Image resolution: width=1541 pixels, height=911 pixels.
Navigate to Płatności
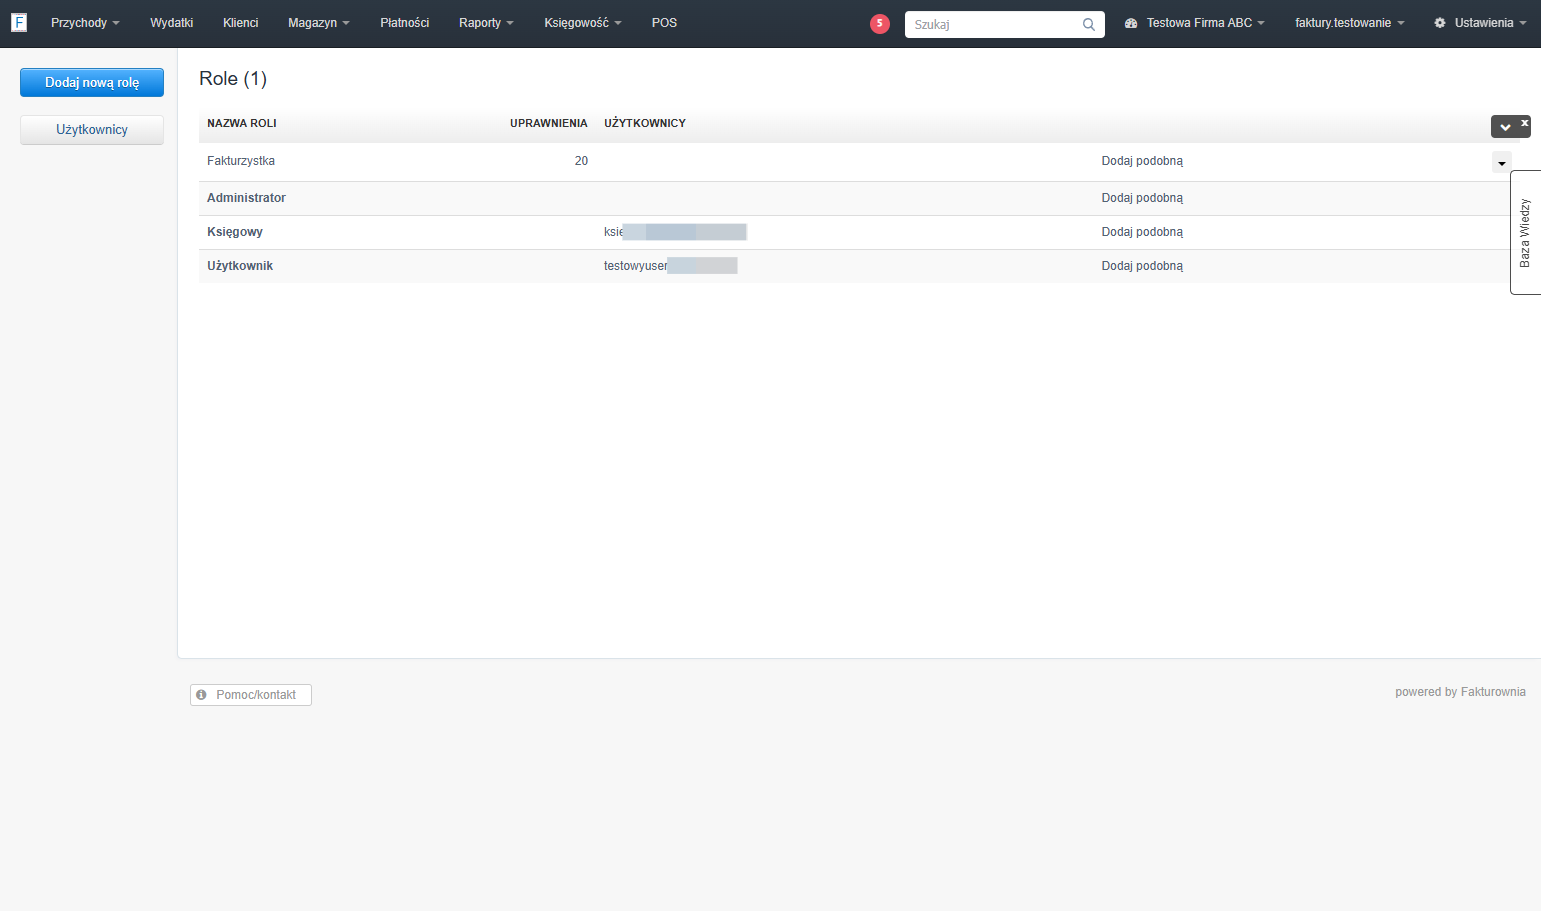pos(405,23)
